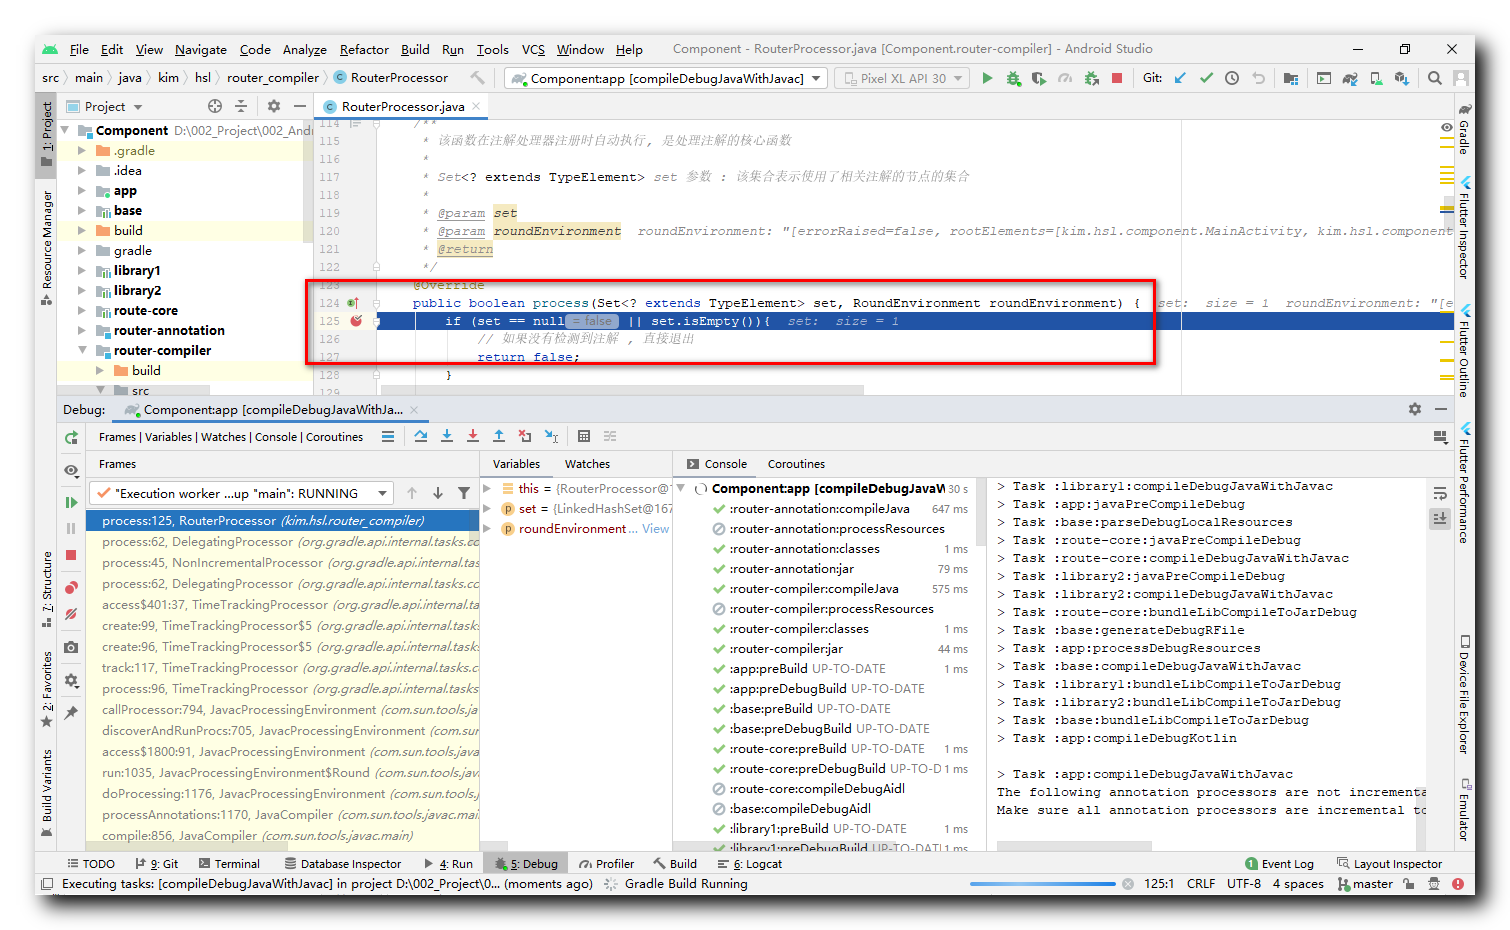
Task: Click the Debug app bug icon
Action: point(1013,78)
